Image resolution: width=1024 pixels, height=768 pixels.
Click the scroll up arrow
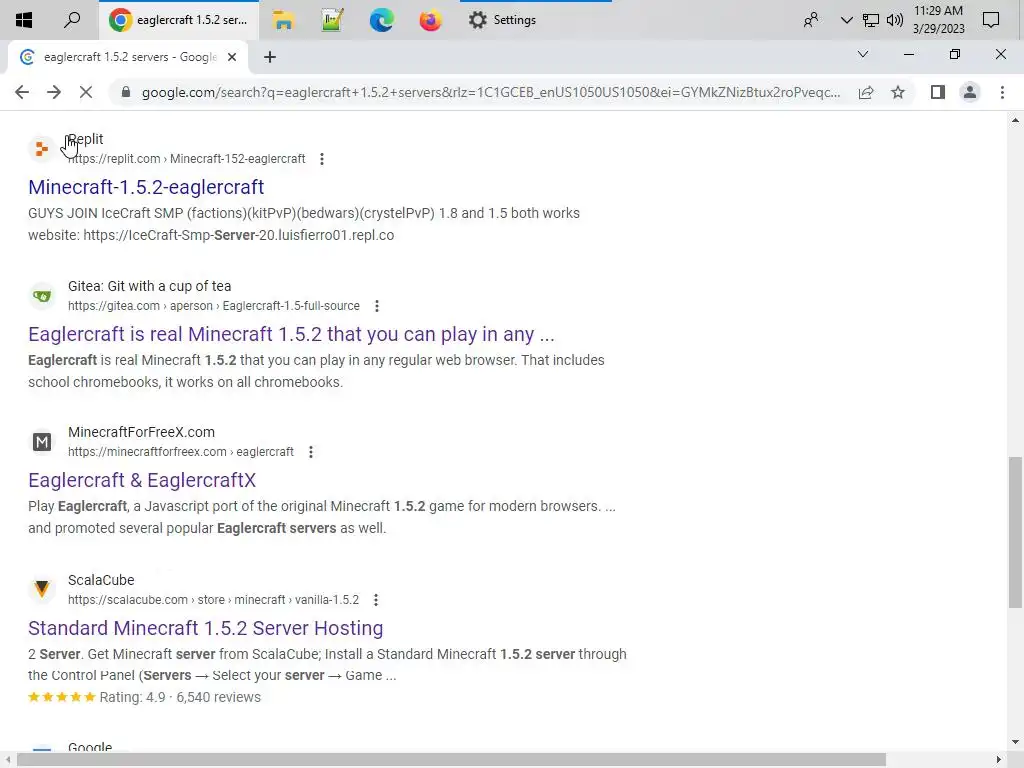click(1015, 120)
